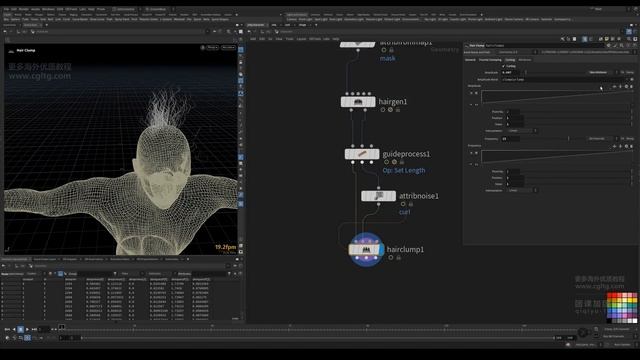
Task: Click the Spot Light shelf tool
Action: coord(321,19)
